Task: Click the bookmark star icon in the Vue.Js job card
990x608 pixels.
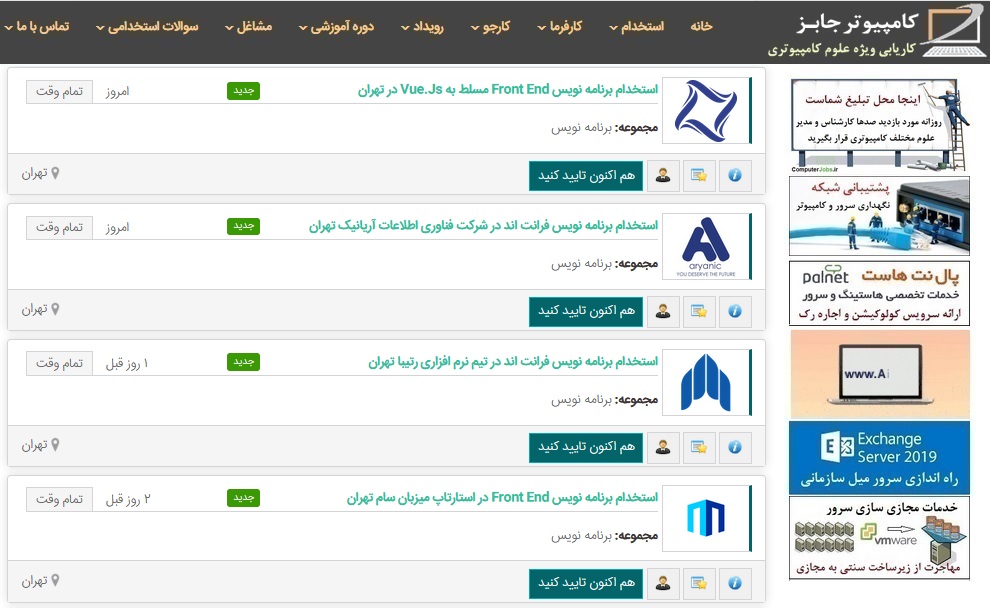Action: click(699, 176)
